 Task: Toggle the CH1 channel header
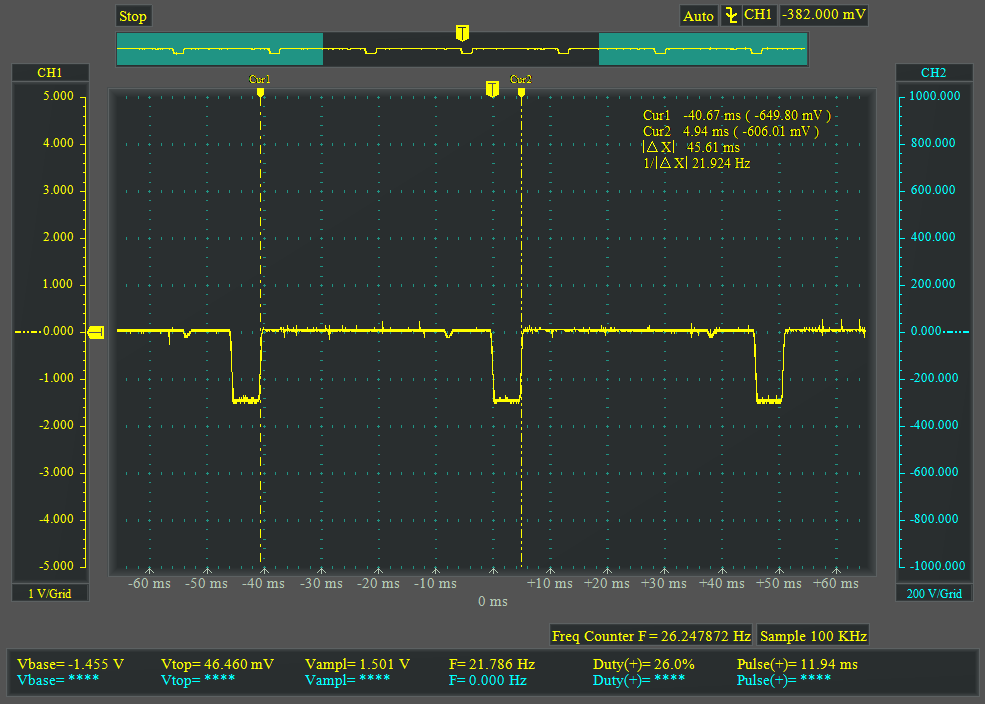[x=50, y=73]
